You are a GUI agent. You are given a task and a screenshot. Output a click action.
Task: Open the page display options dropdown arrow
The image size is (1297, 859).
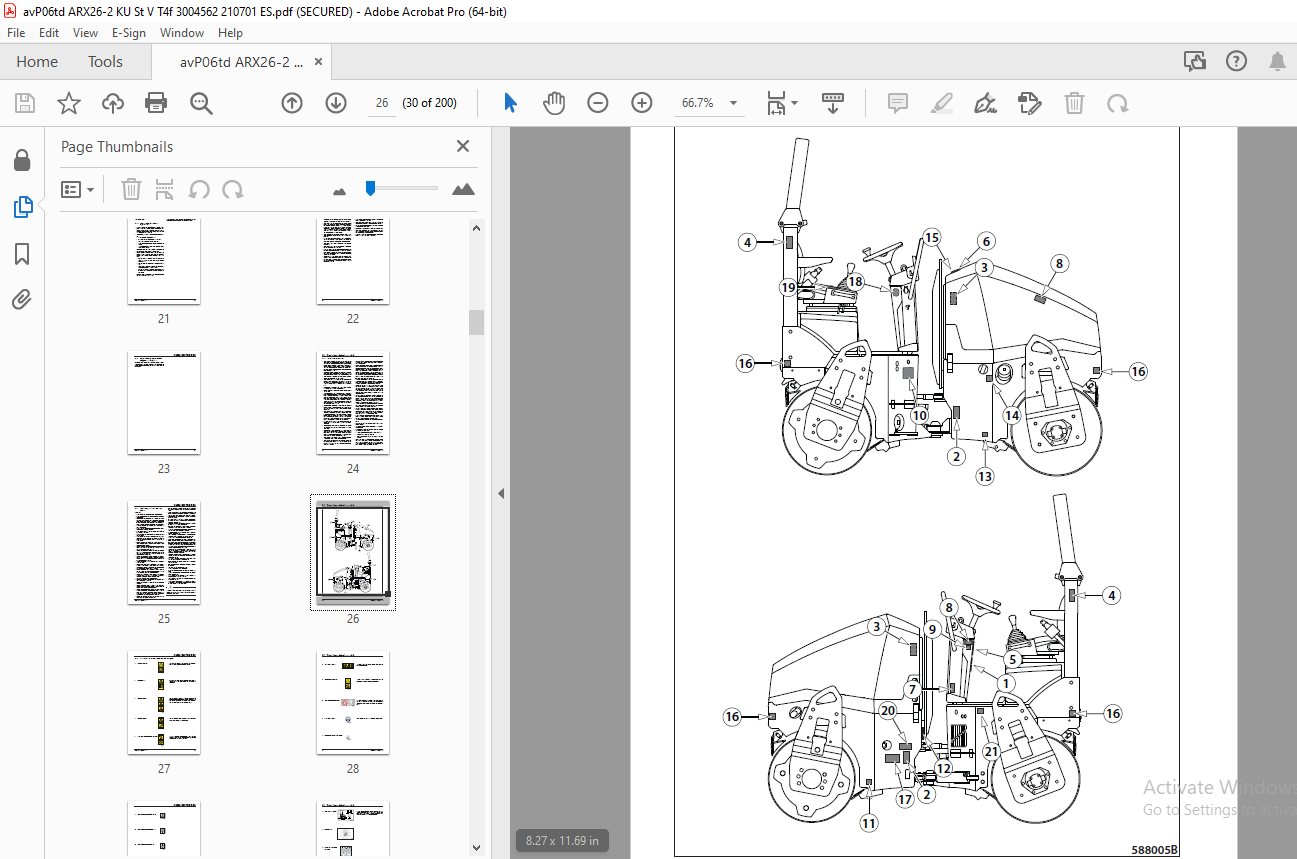pos(795,102)
